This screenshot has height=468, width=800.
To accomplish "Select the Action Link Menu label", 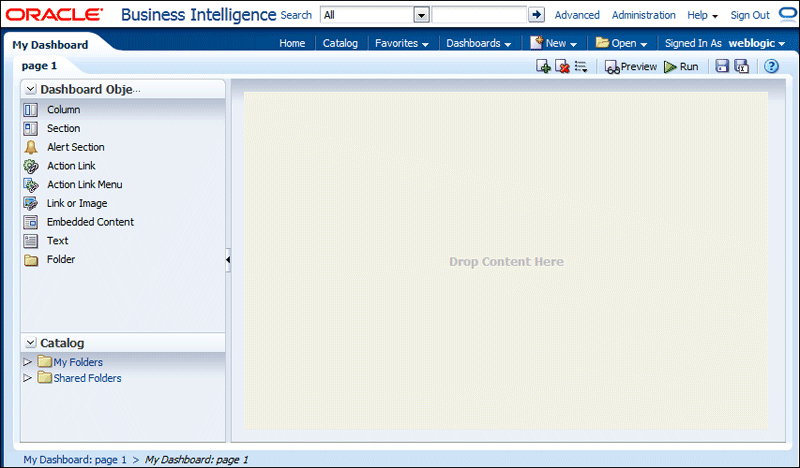I will pyautogui.click(x=85, y=185).
